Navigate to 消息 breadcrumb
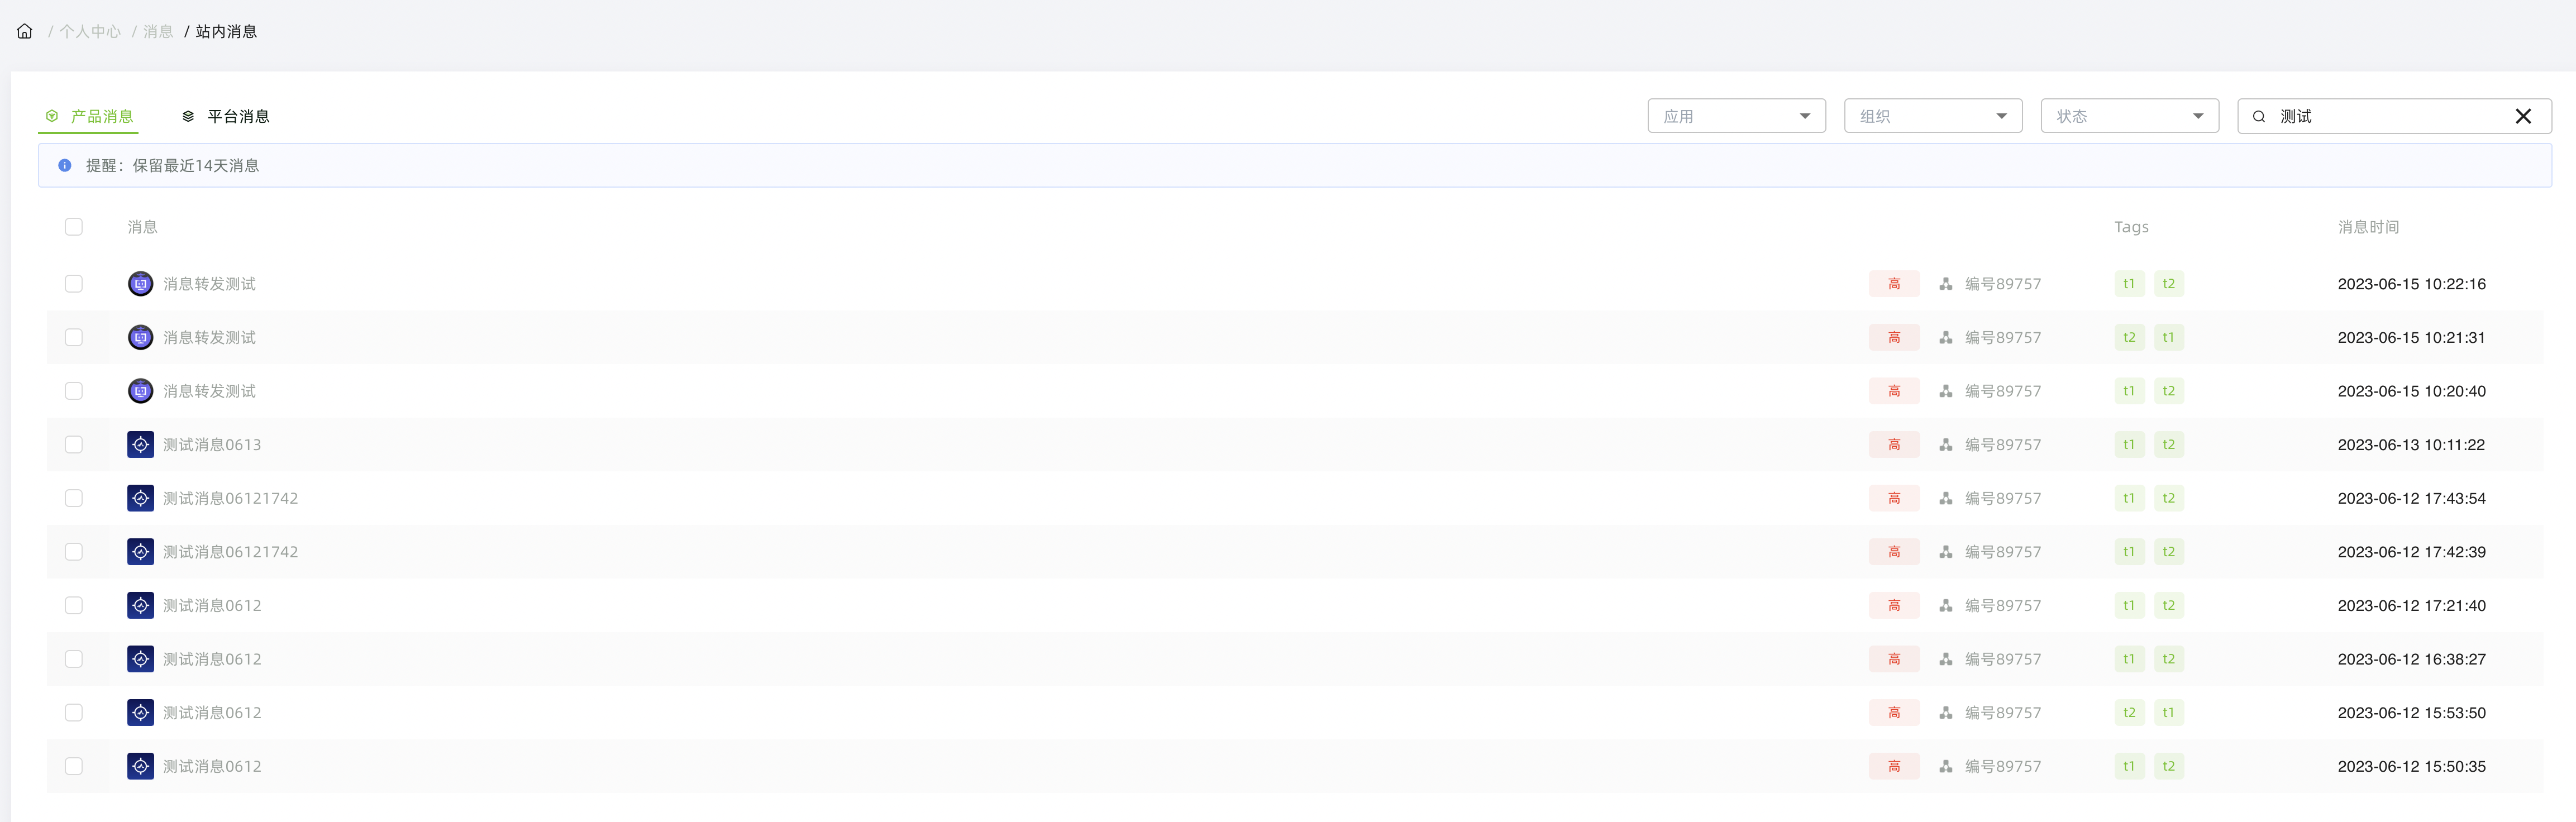 click(158, 32)
